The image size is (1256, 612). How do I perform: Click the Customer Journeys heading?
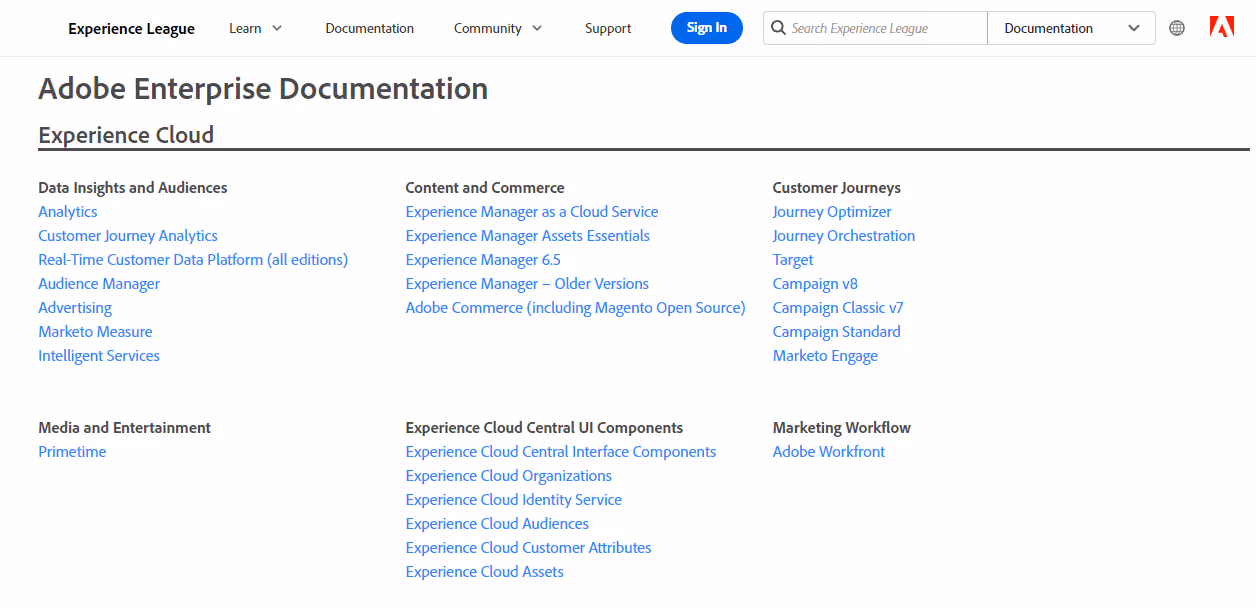point(837,188)
